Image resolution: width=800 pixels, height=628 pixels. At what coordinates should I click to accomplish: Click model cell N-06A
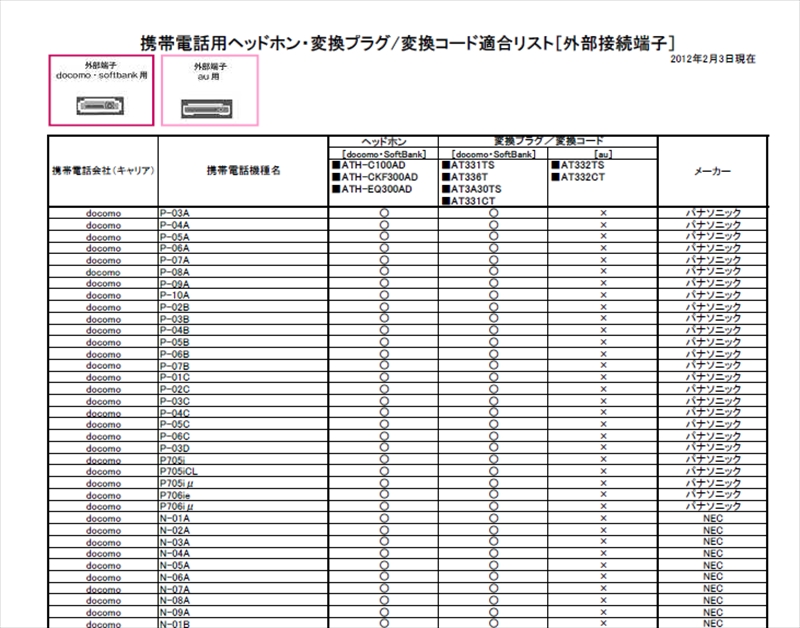pyautogui.click(x=243, y=577)
